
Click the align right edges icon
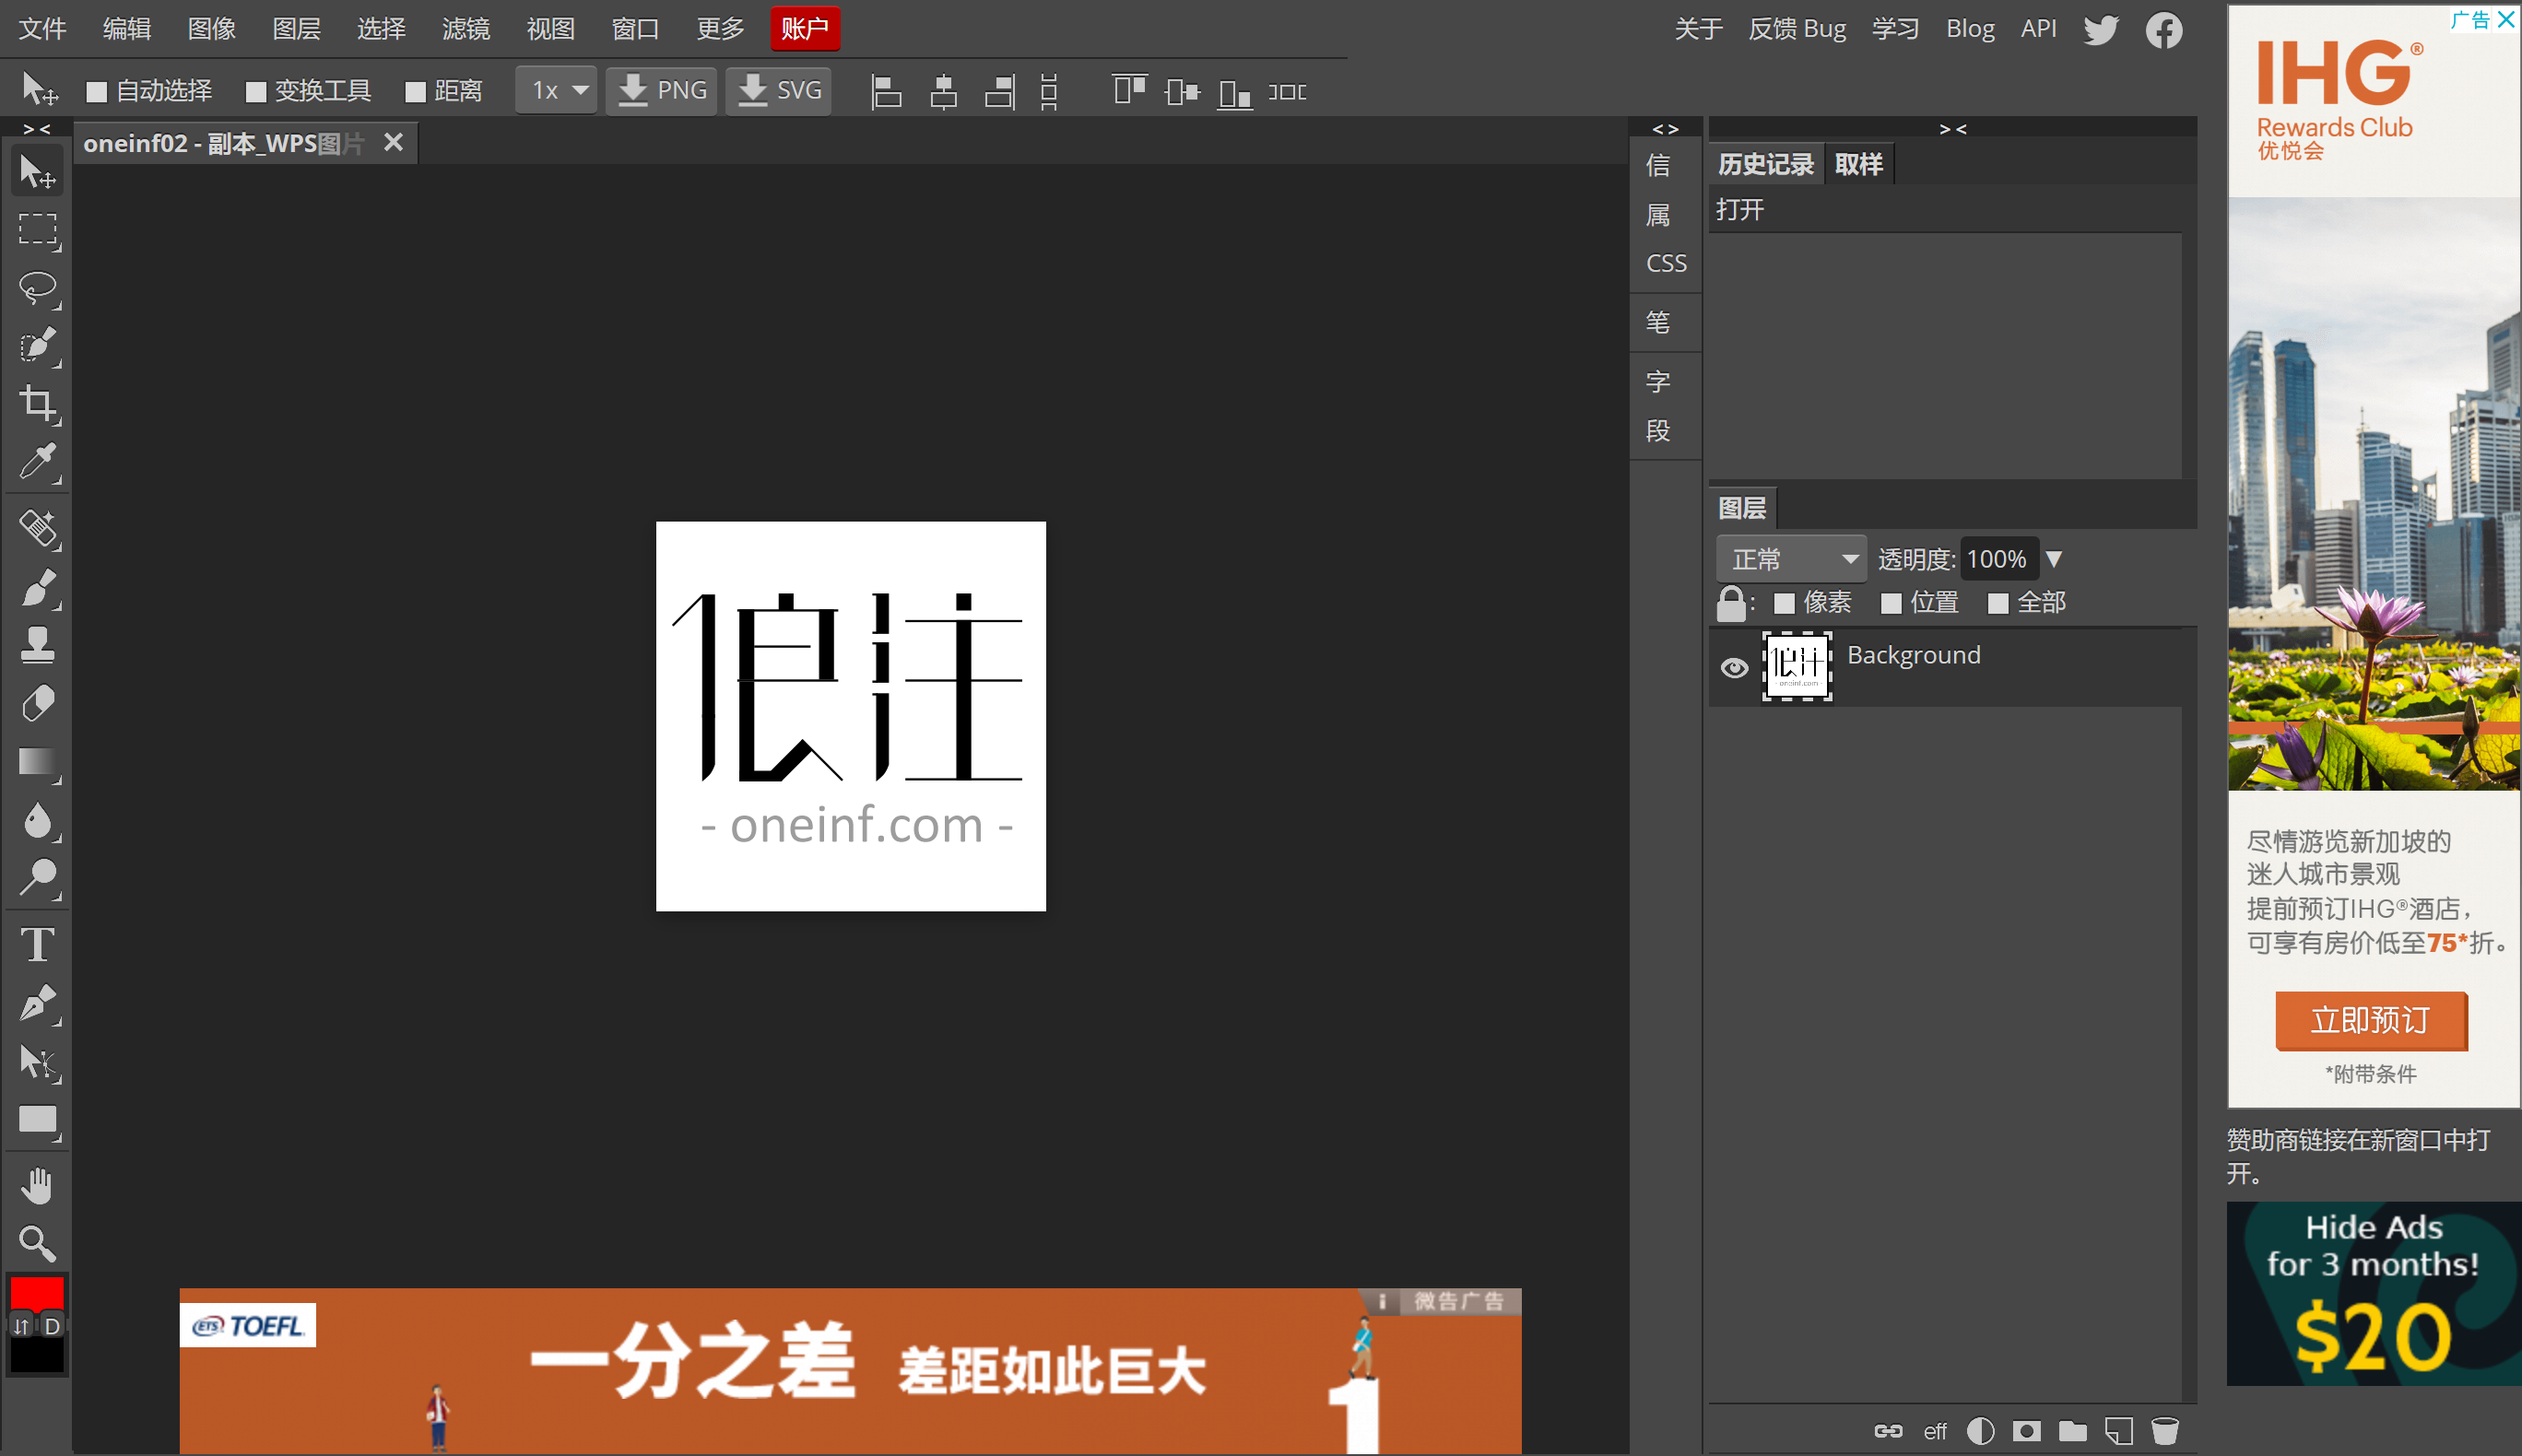point(999,91)
